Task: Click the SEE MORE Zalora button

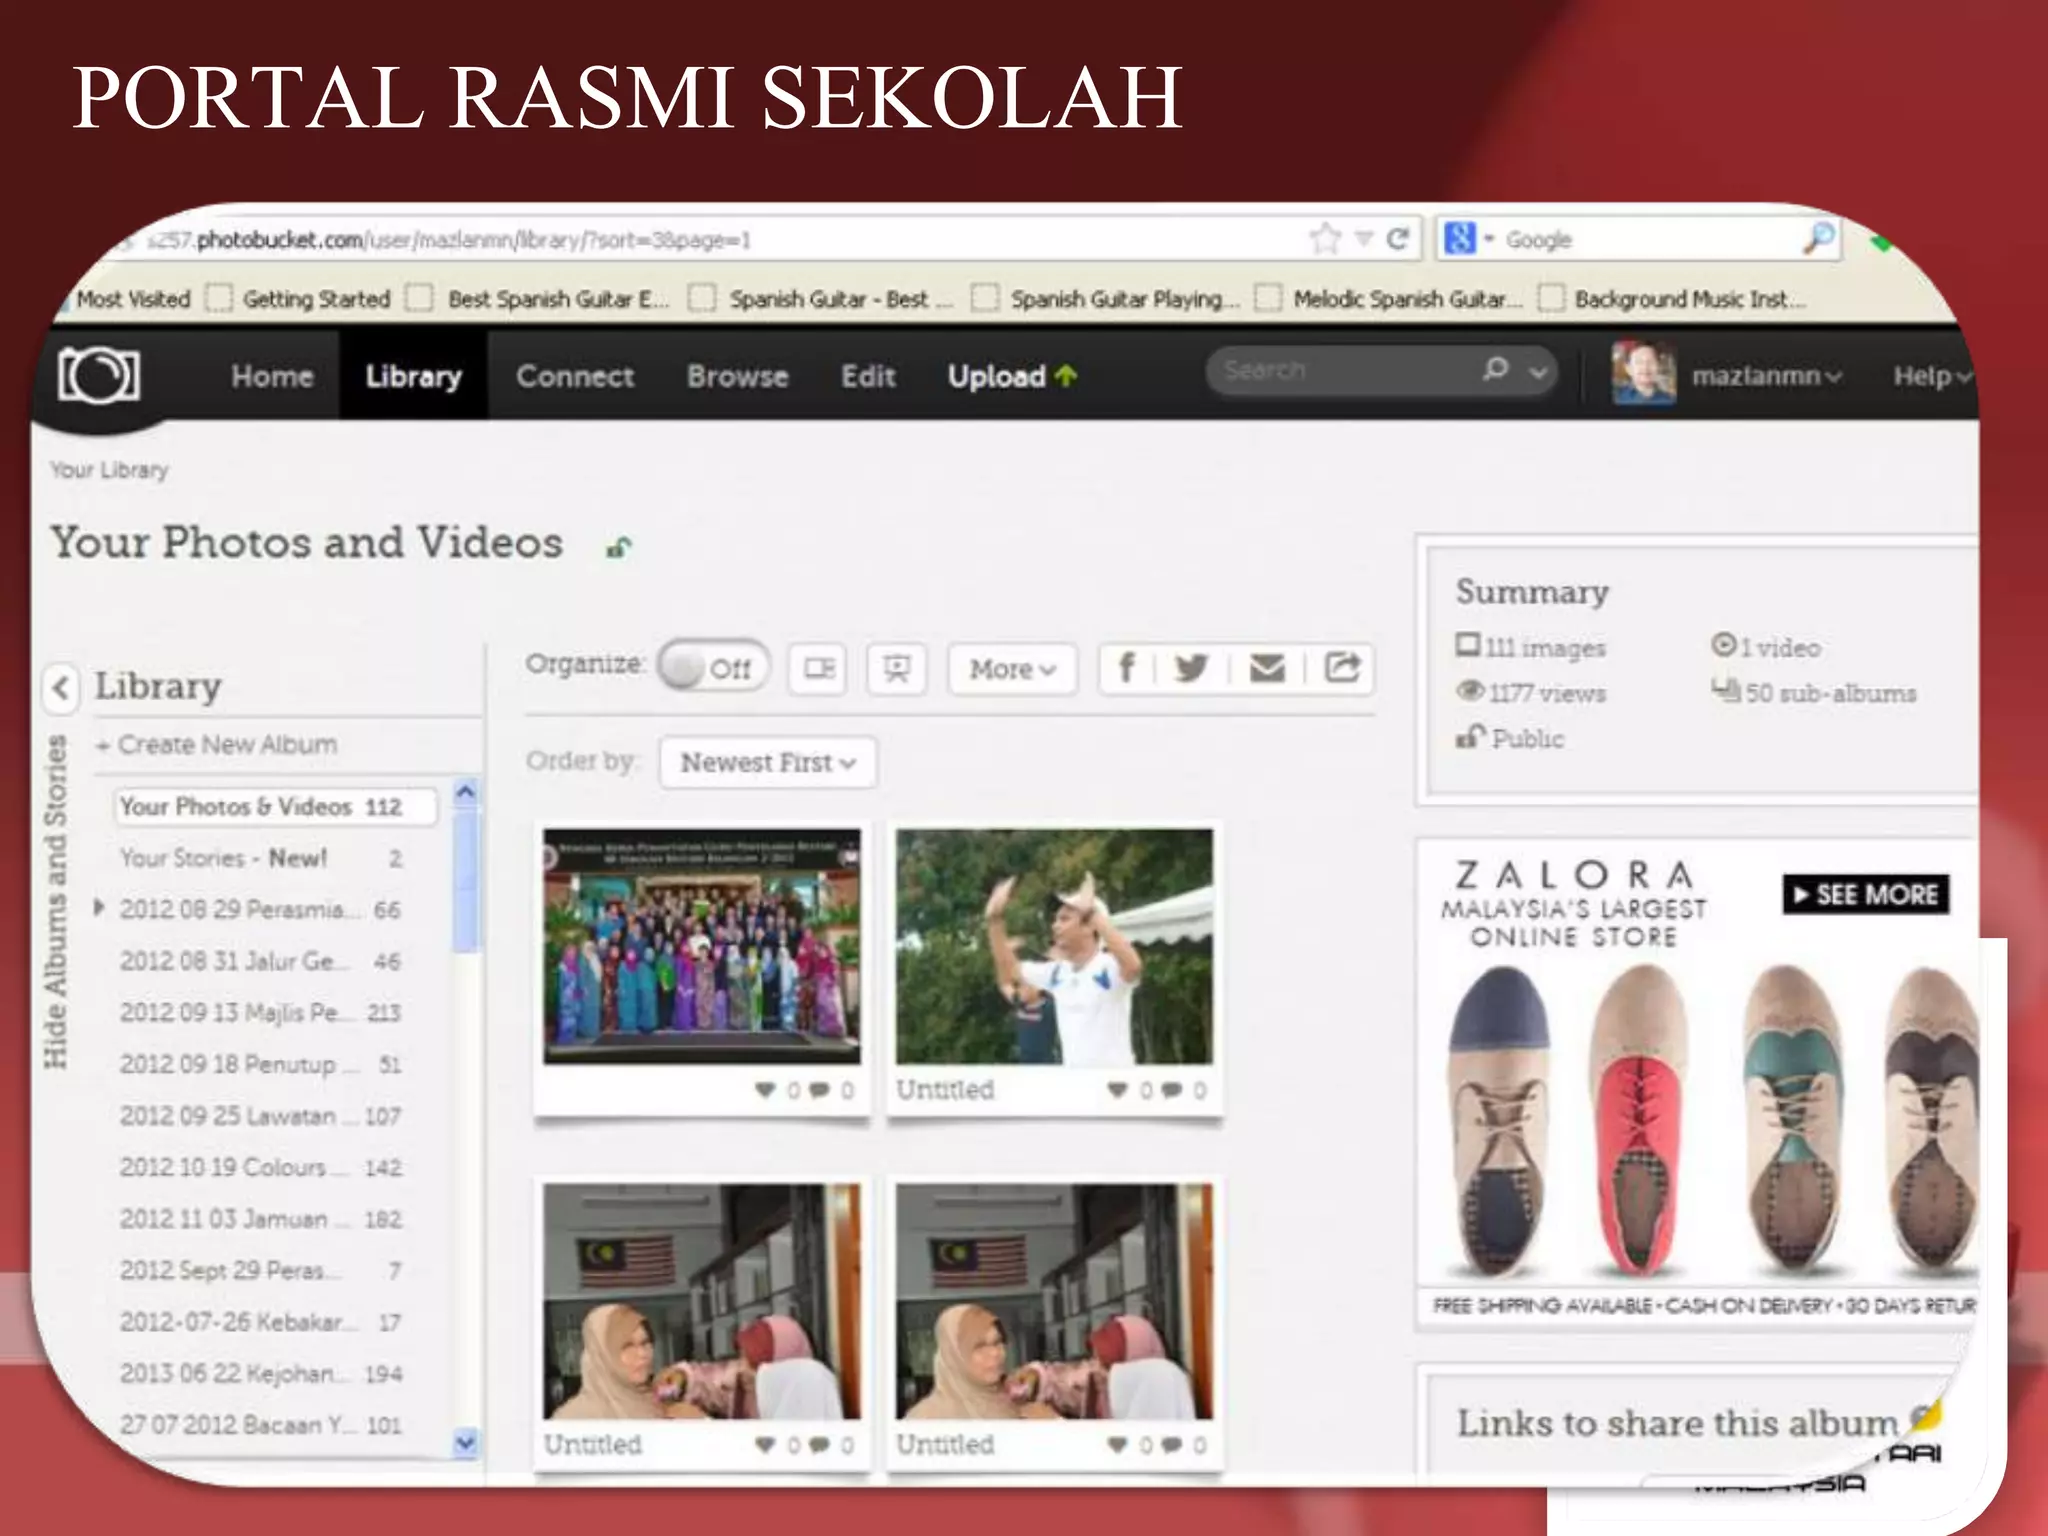Action: 1866,894
